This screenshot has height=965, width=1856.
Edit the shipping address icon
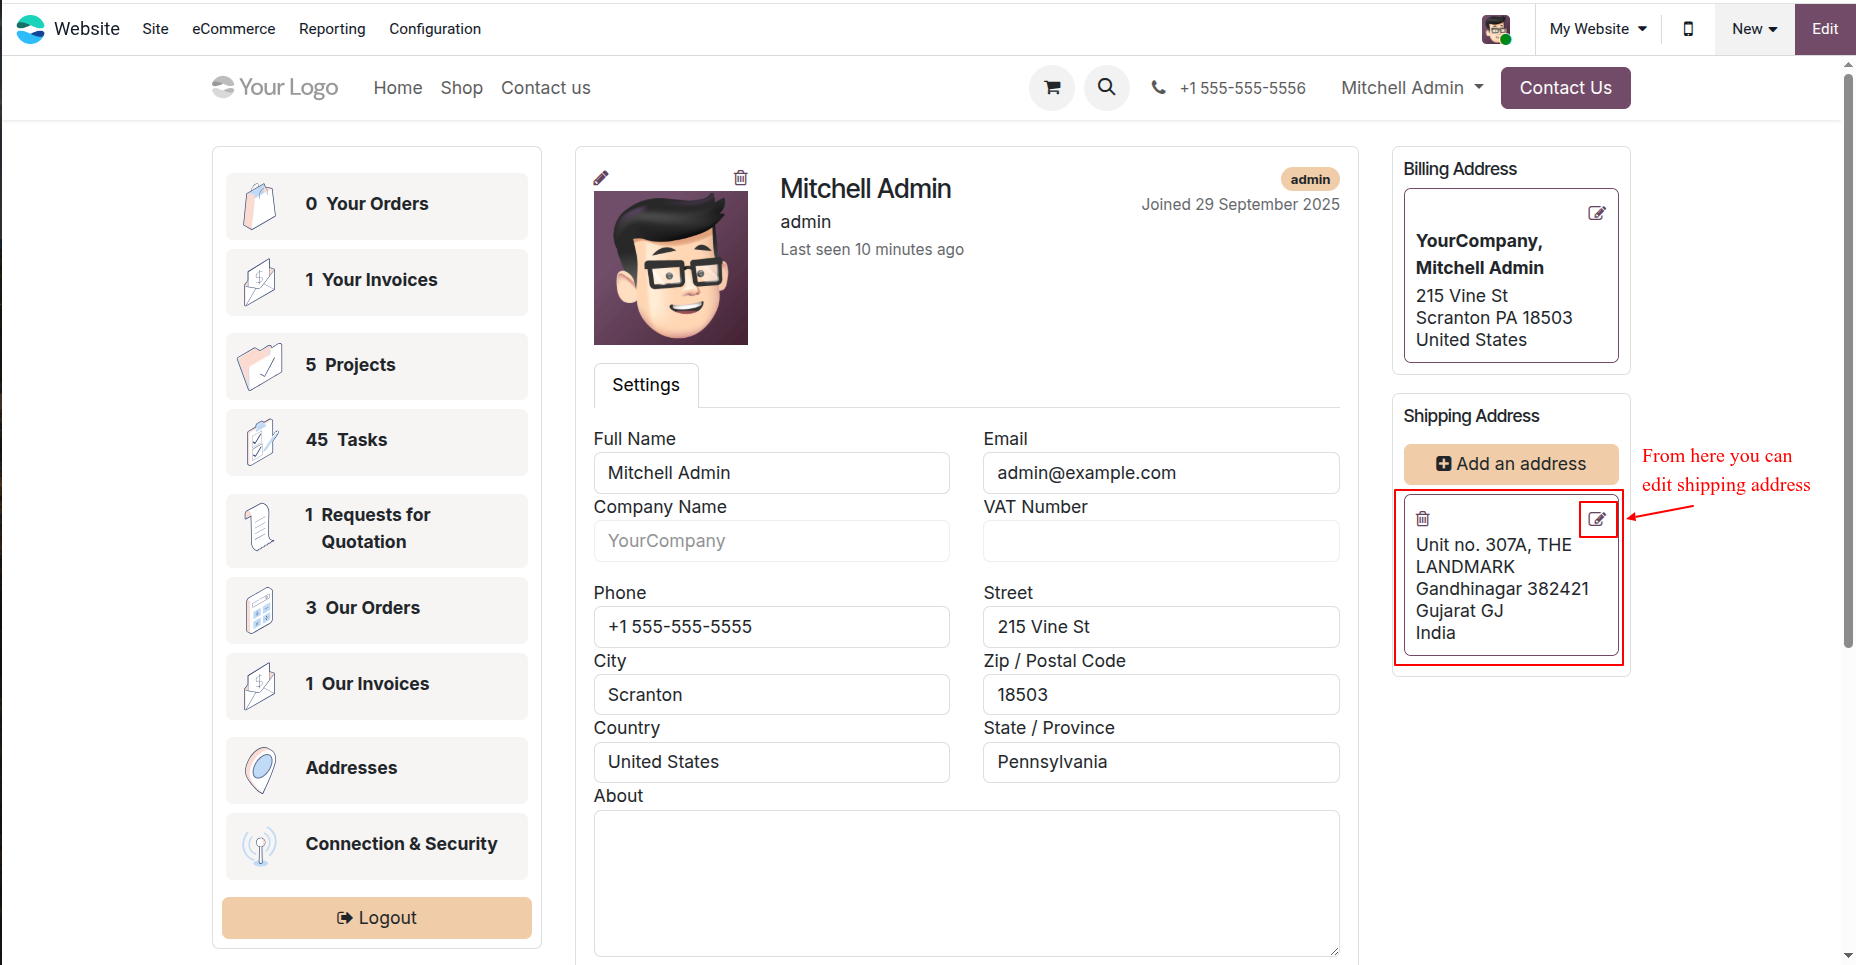coord(1597,519)
